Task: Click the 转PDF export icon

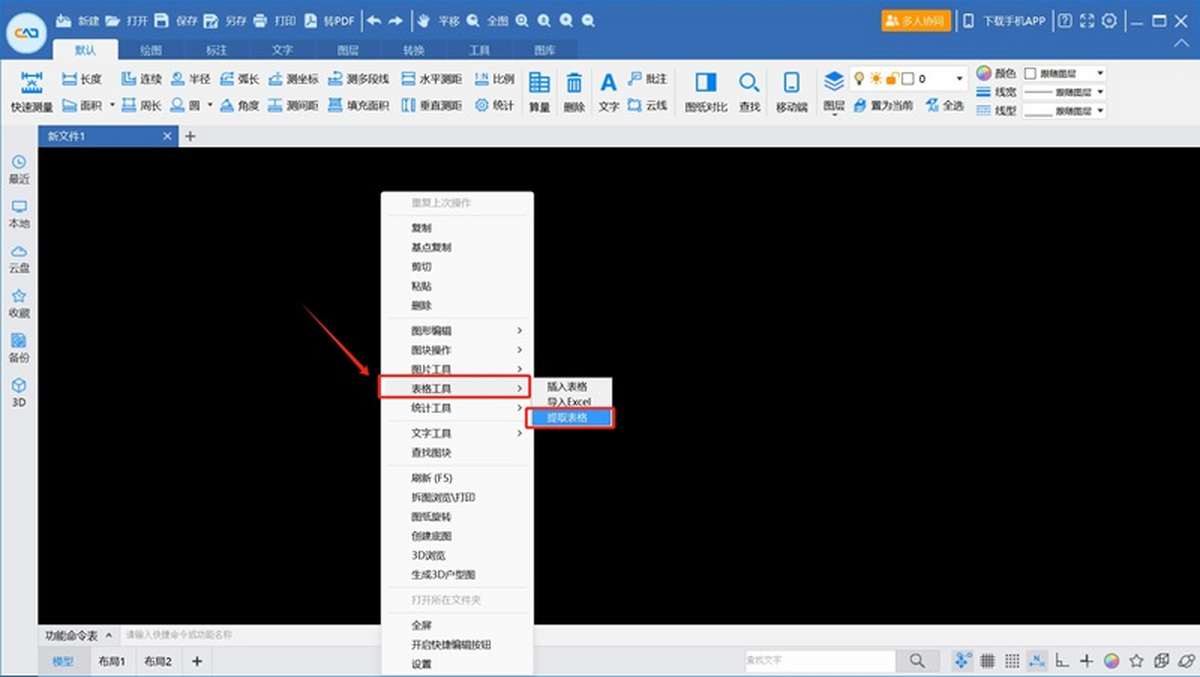Action: tap(329, 20)
